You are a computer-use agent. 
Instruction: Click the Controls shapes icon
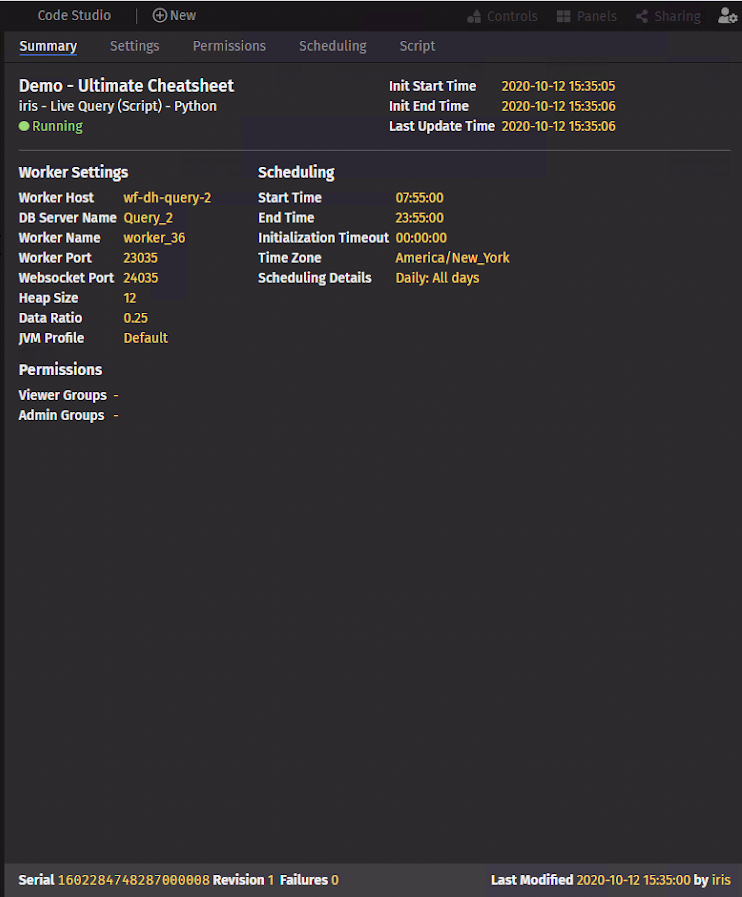[474, 17]
